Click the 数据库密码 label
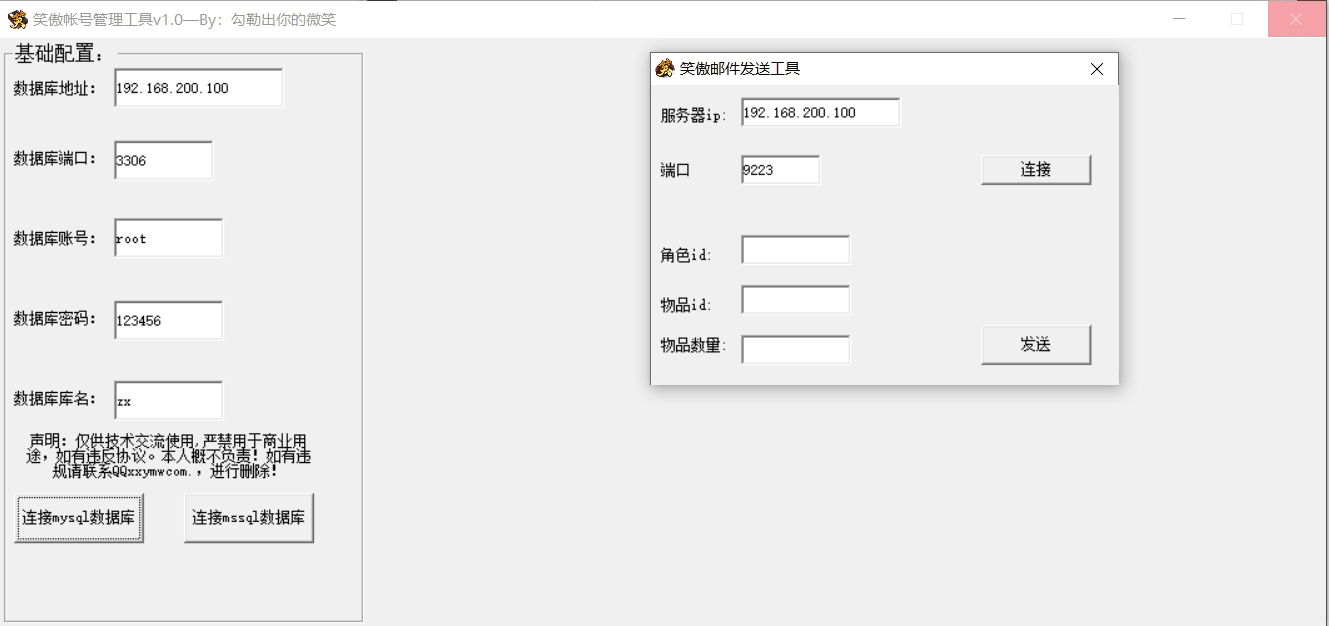 pos(55,319)
